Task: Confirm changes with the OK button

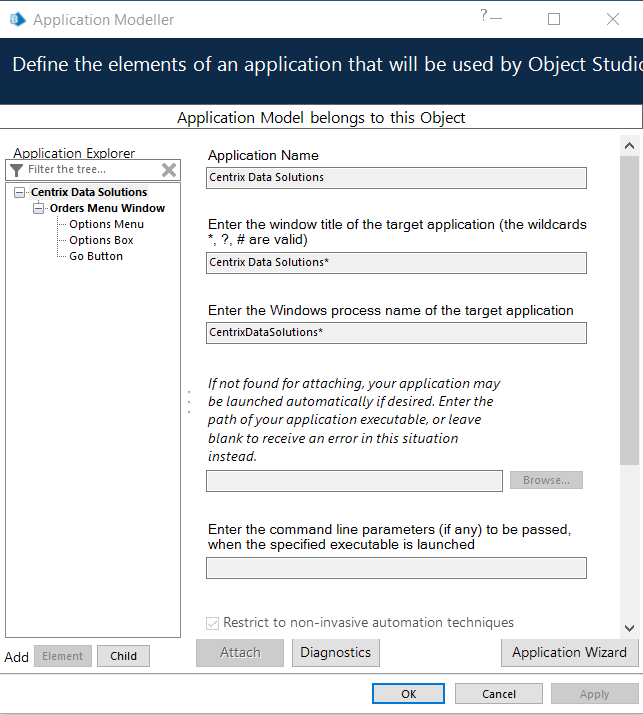Action: 408,694
